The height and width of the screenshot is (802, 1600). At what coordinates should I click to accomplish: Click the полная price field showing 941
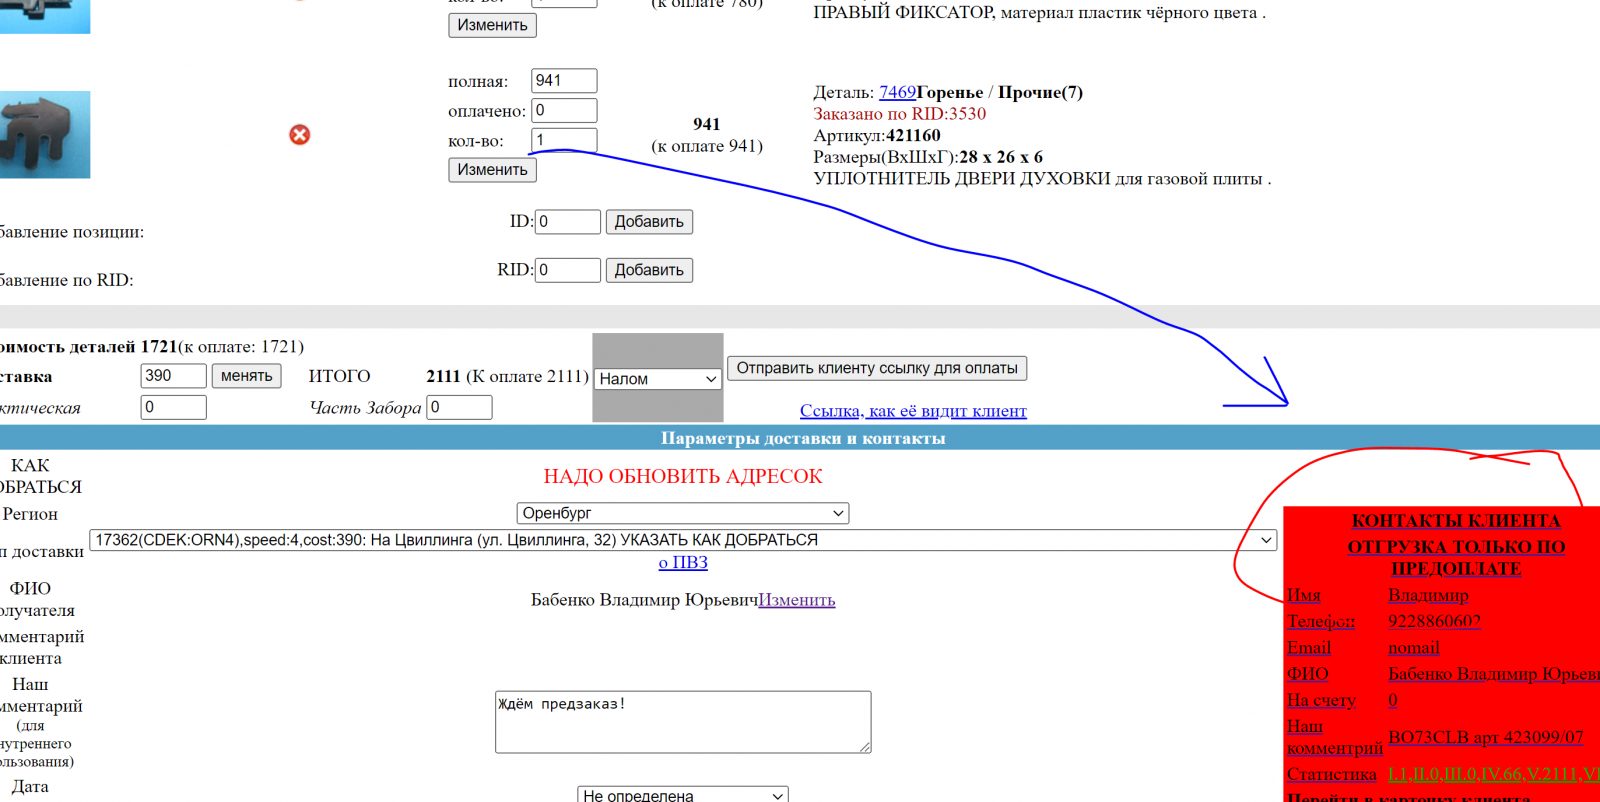[x=564, y=81]
